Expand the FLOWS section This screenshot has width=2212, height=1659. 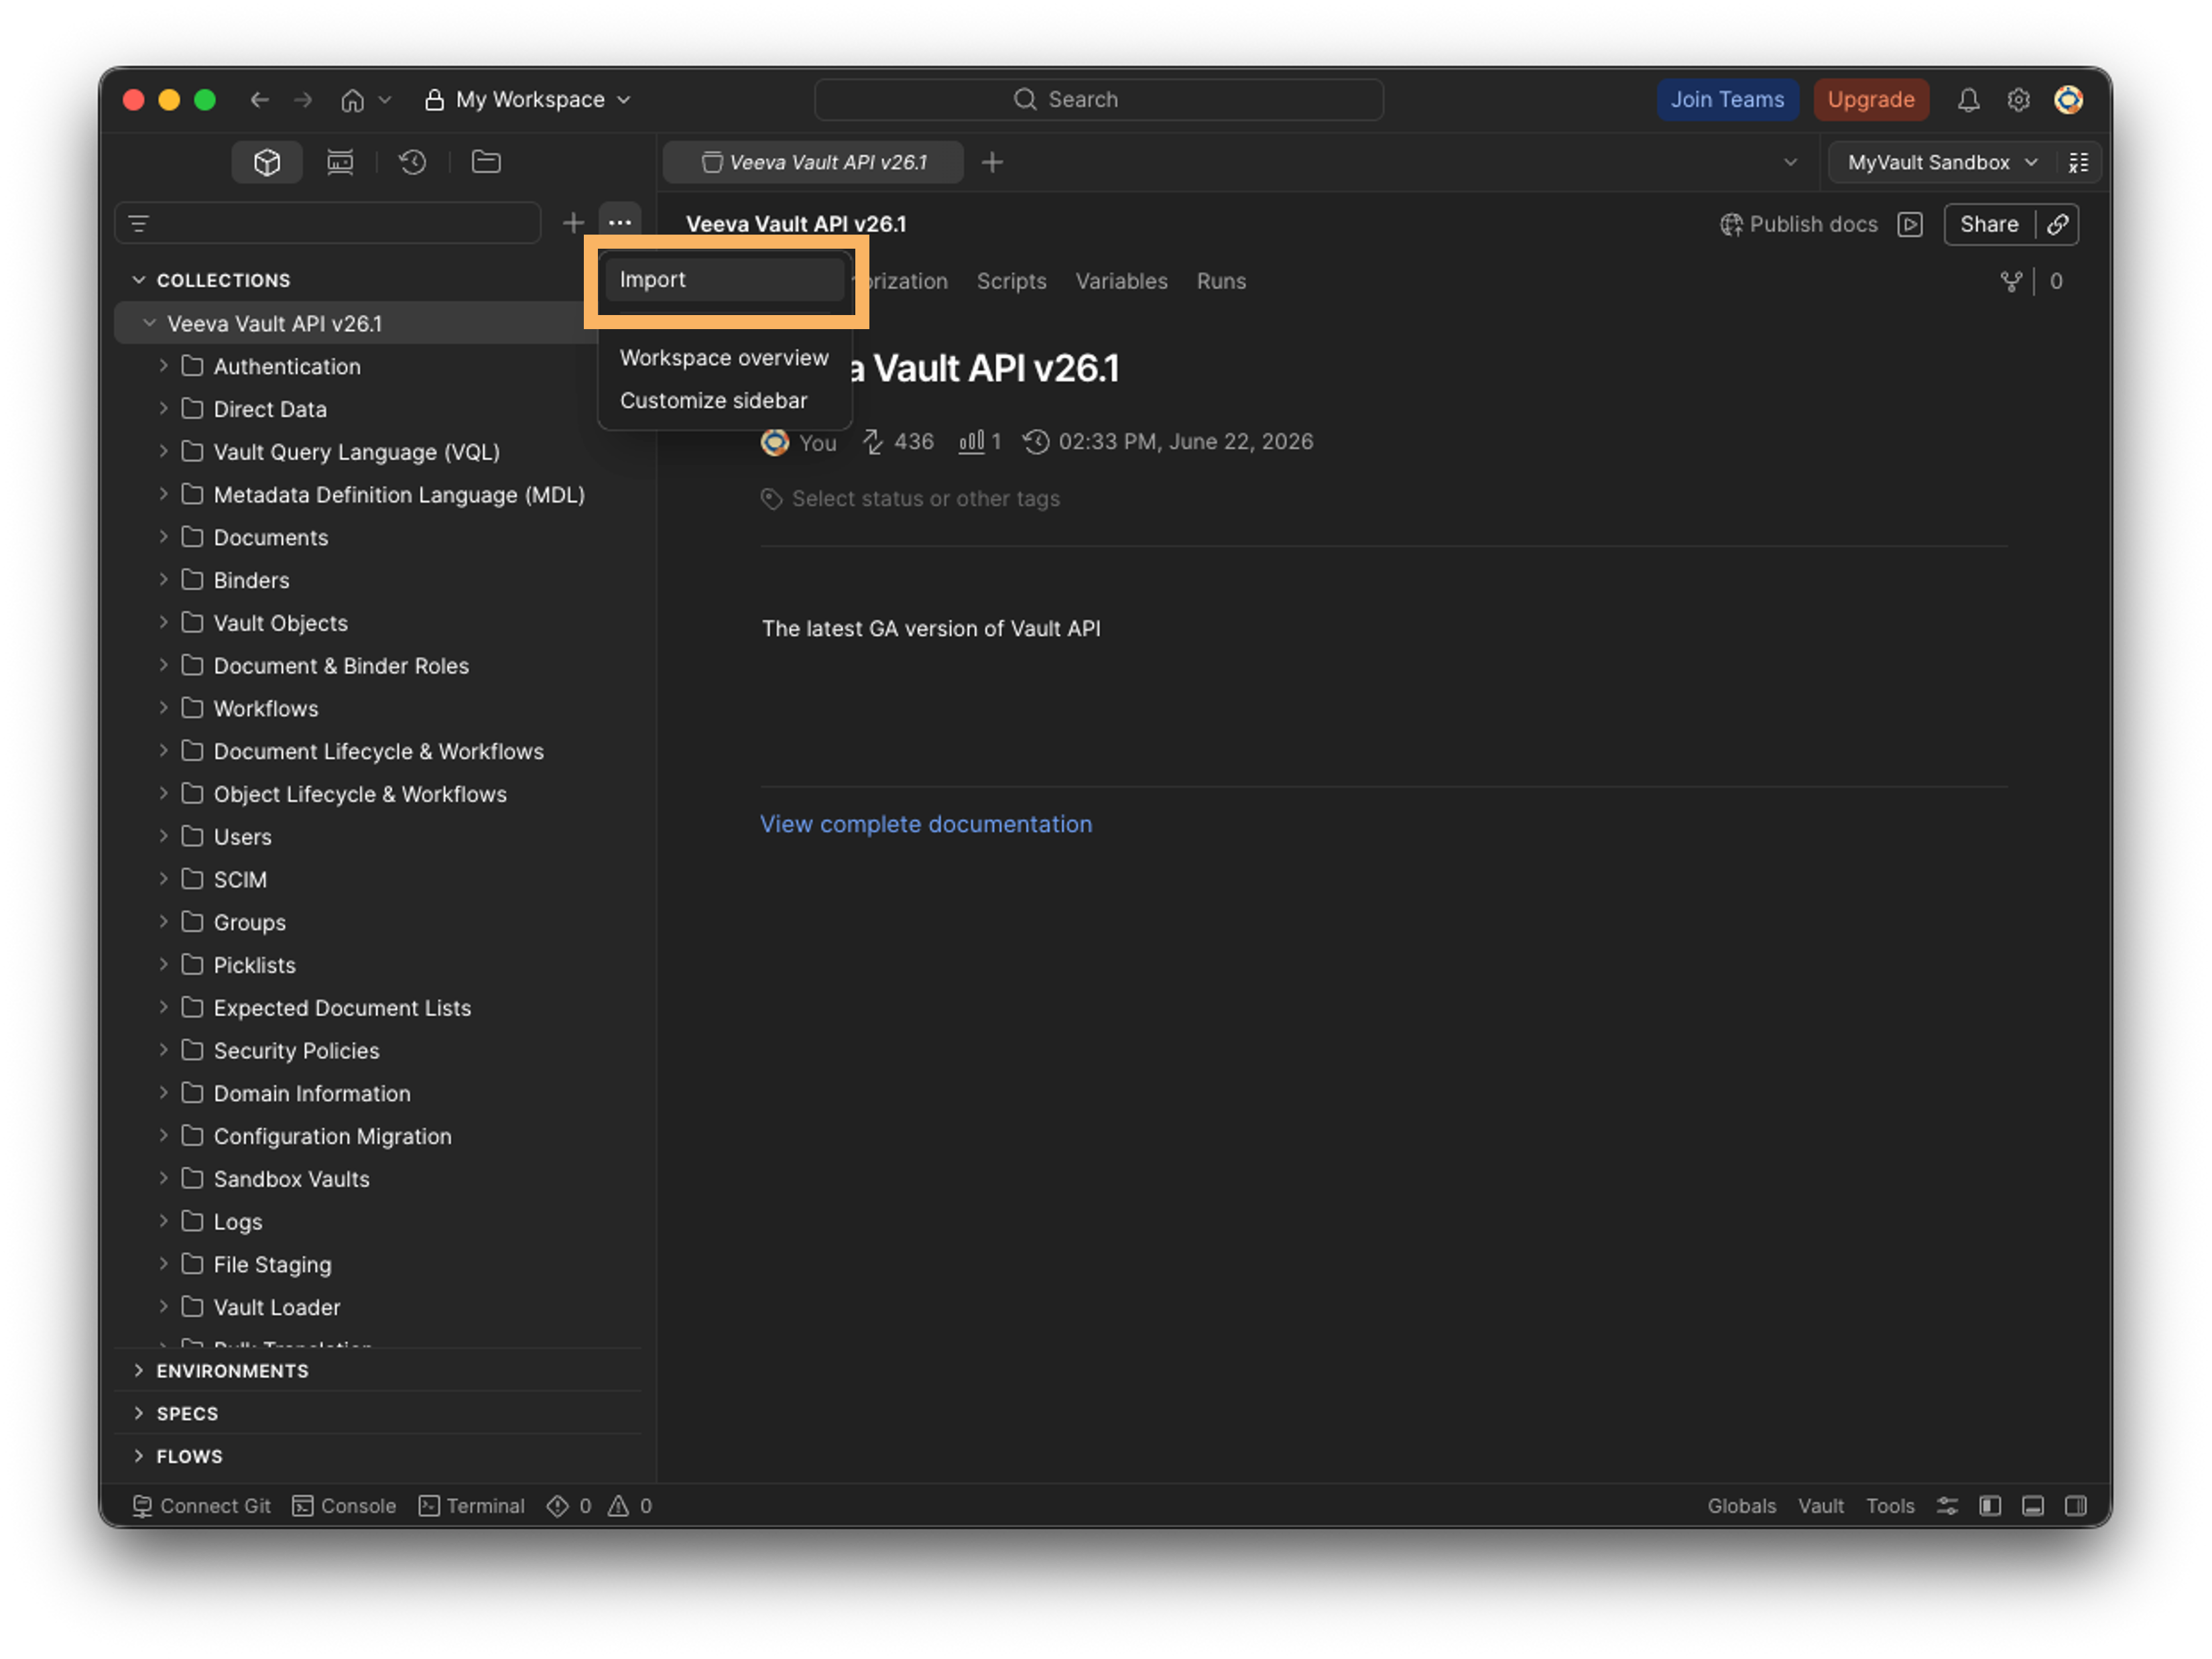click(139, 1457)
